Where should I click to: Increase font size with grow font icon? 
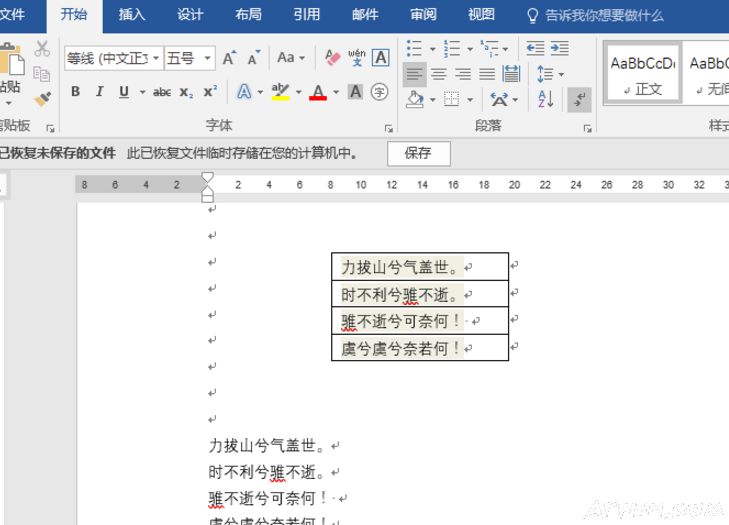[x=229, y=58]
